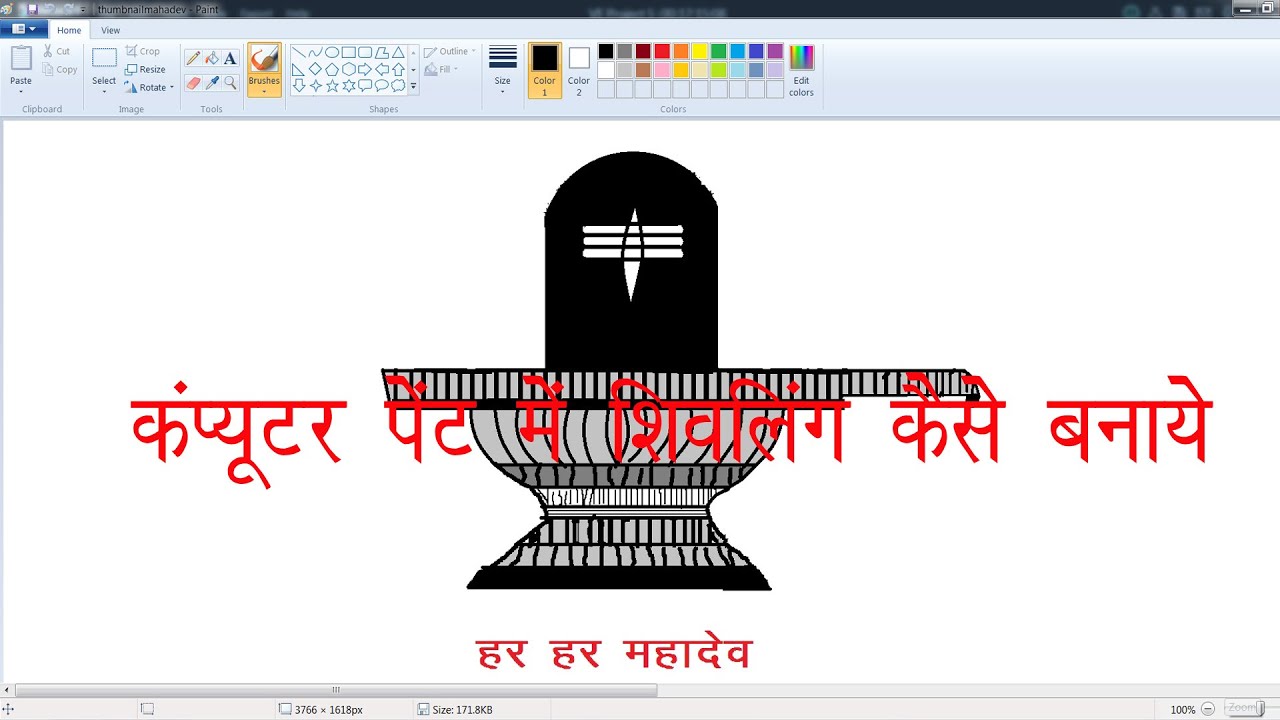
Task: Select the Color picker eyedropper tool
Action: pyautogui.click(x=212, y=83)
